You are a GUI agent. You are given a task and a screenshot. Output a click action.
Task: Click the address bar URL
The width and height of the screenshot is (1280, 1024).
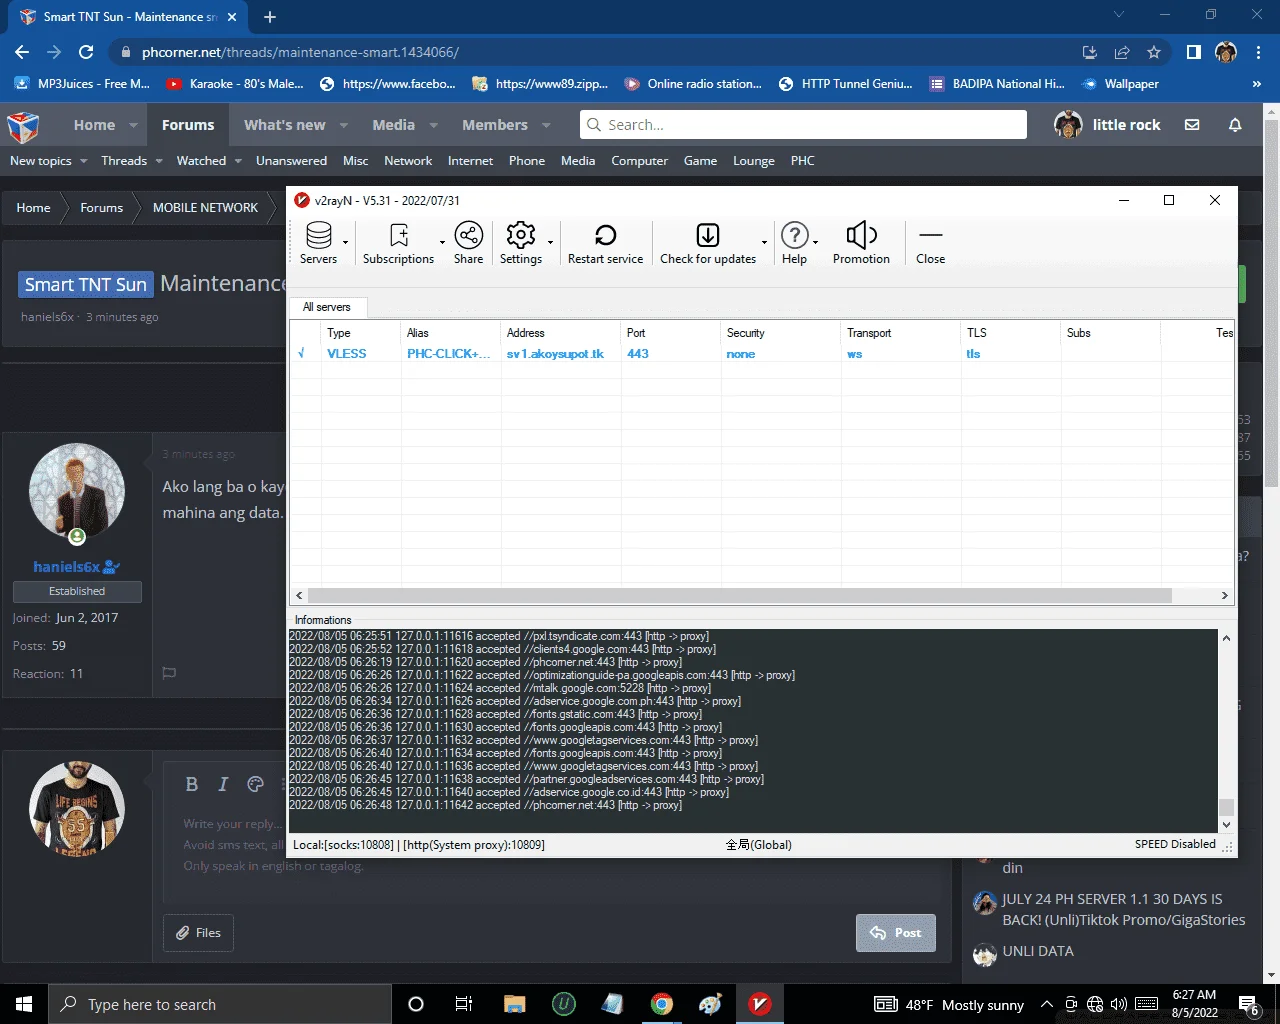pos(300,52)
